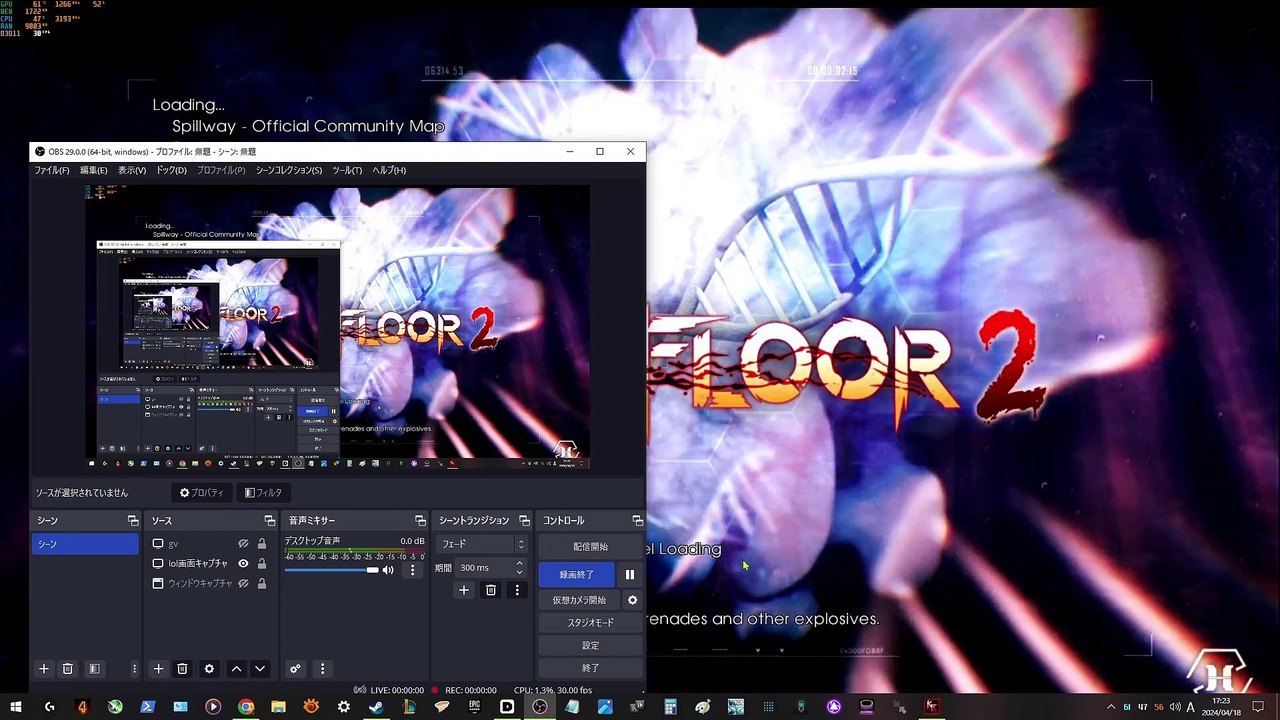Open virtual camera settings gear
The height and width of the screenshot is (720, 1280).
coord(632,600)
